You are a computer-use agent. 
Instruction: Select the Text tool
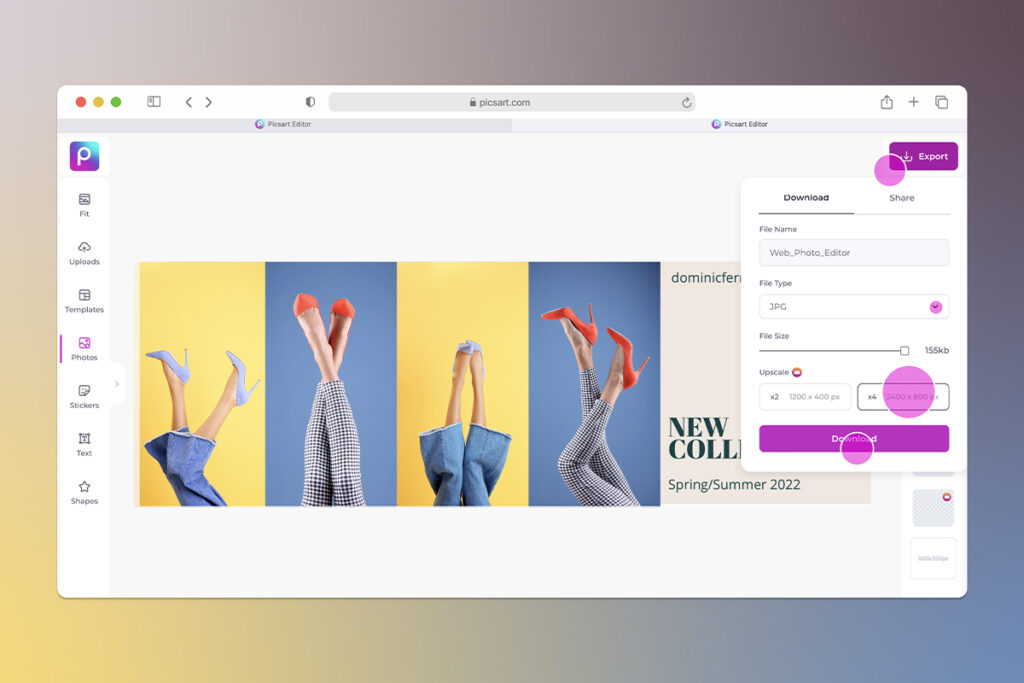click(84, 445)
